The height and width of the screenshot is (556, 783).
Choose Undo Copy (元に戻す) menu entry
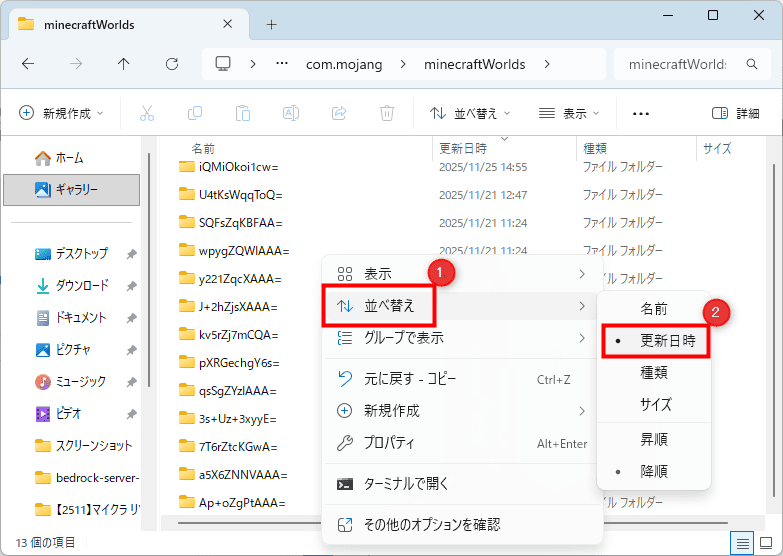[x=462, y=379]
